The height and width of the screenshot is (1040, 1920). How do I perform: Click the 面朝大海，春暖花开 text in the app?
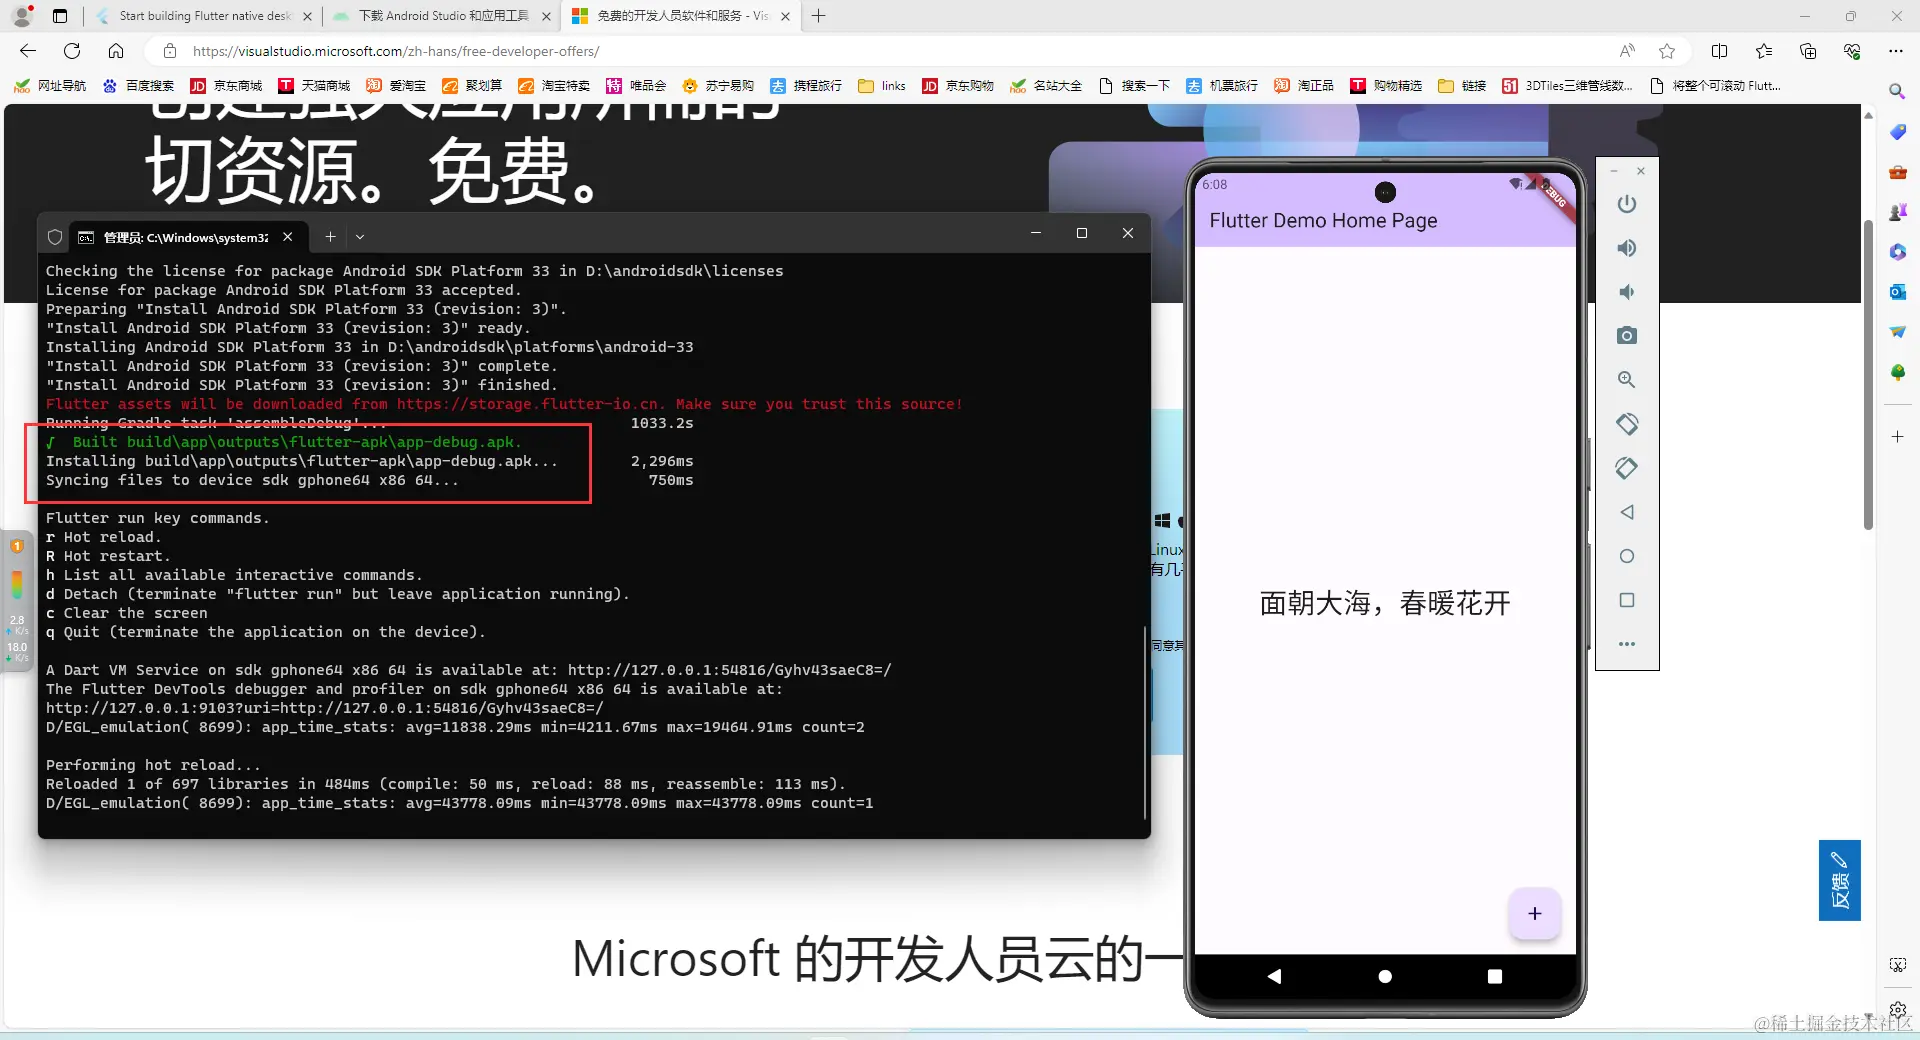[1385, 603]
